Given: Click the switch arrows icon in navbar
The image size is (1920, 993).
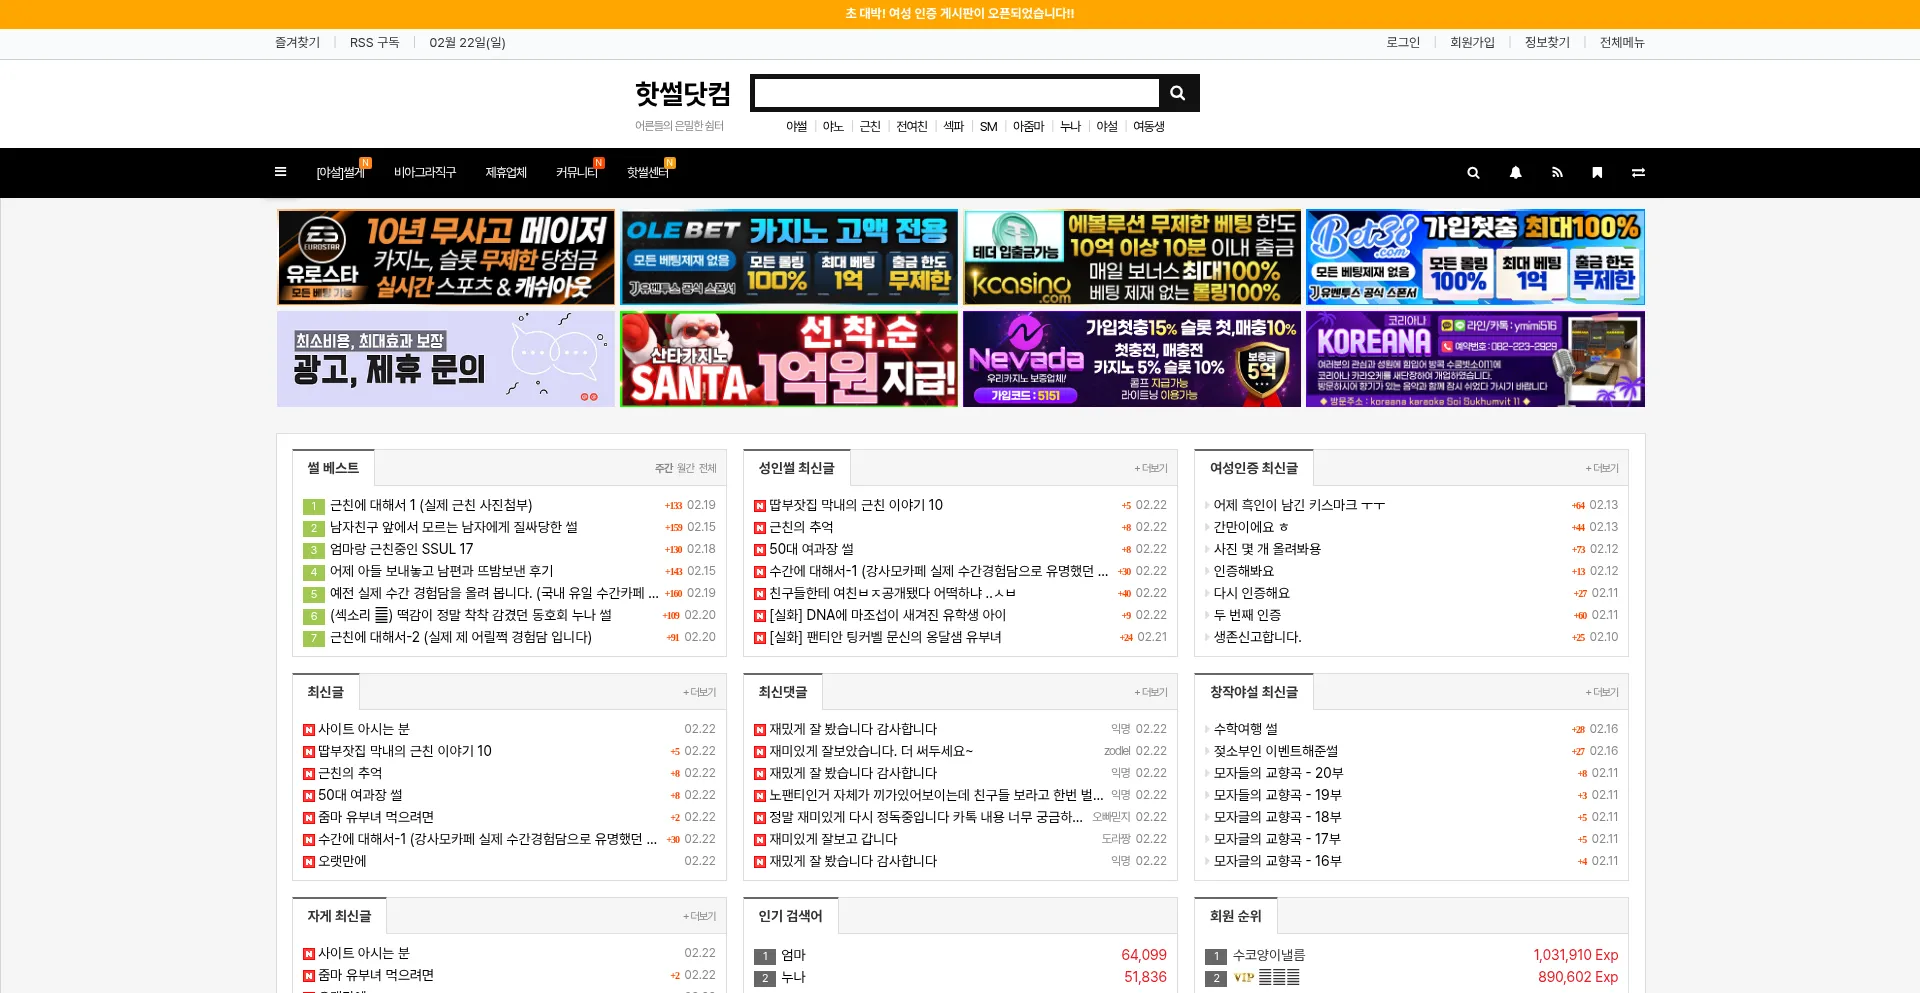Looking at the screenshot, I should coord(1638,173).
